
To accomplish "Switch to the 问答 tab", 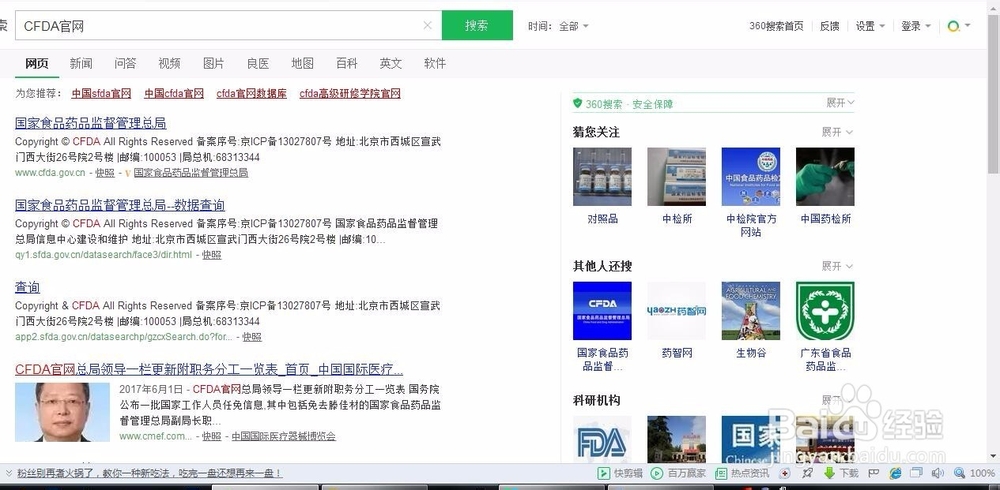I will click(125, 63).
